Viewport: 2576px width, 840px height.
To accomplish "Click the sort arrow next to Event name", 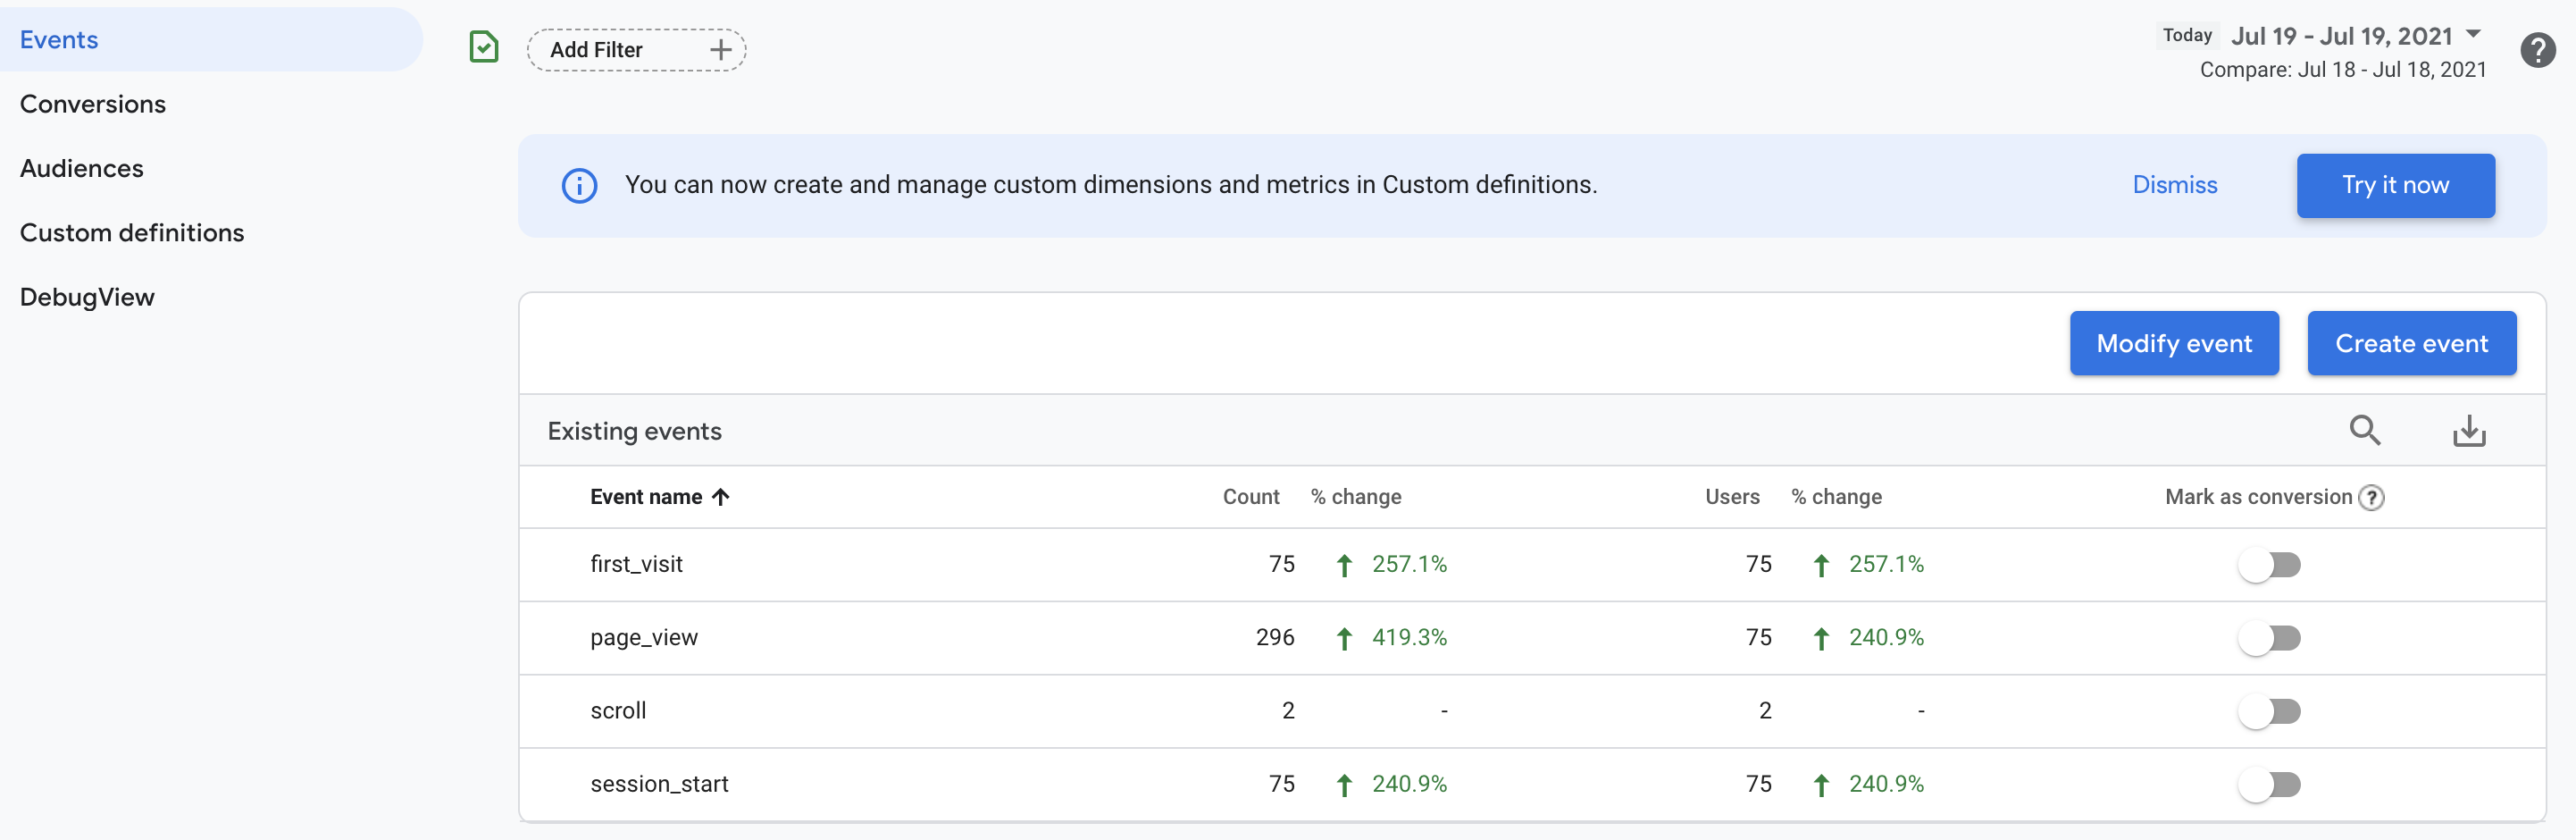I will pyautogui.click(x=722, y=497).
